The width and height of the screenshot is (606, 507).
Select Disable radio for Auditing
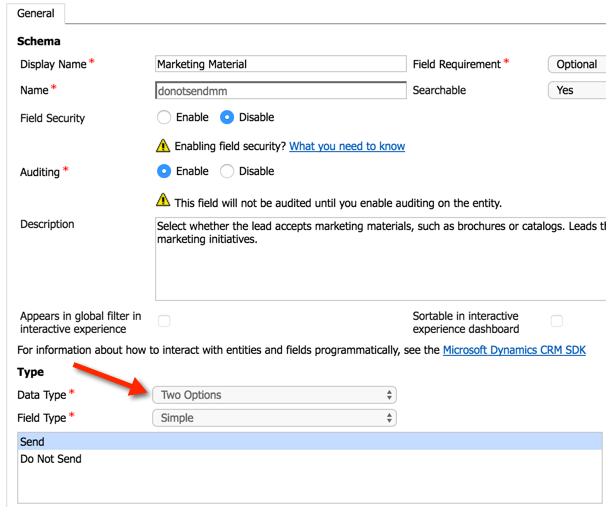pyautogui.click(x=227, y=171)
